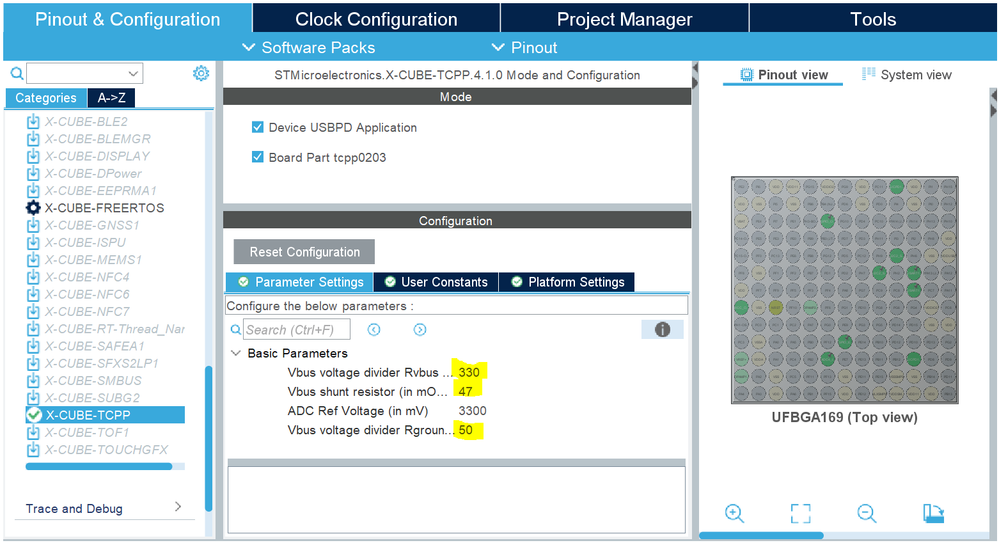Click the green check icon beside X-CUBE-TCPP
Screen dimensions: 999x543
tap(34, 415)
